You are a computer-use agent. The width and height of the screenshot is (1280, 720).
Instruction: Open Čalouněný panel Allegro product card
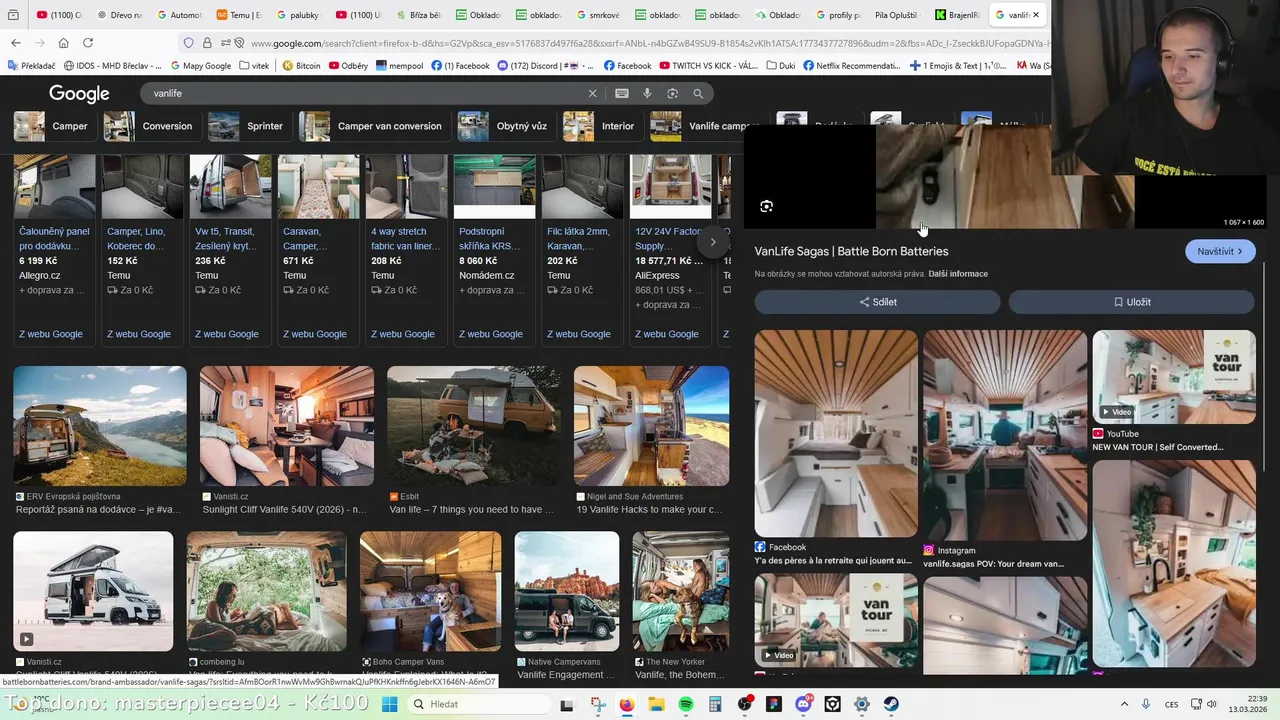[x=55, y=250]
